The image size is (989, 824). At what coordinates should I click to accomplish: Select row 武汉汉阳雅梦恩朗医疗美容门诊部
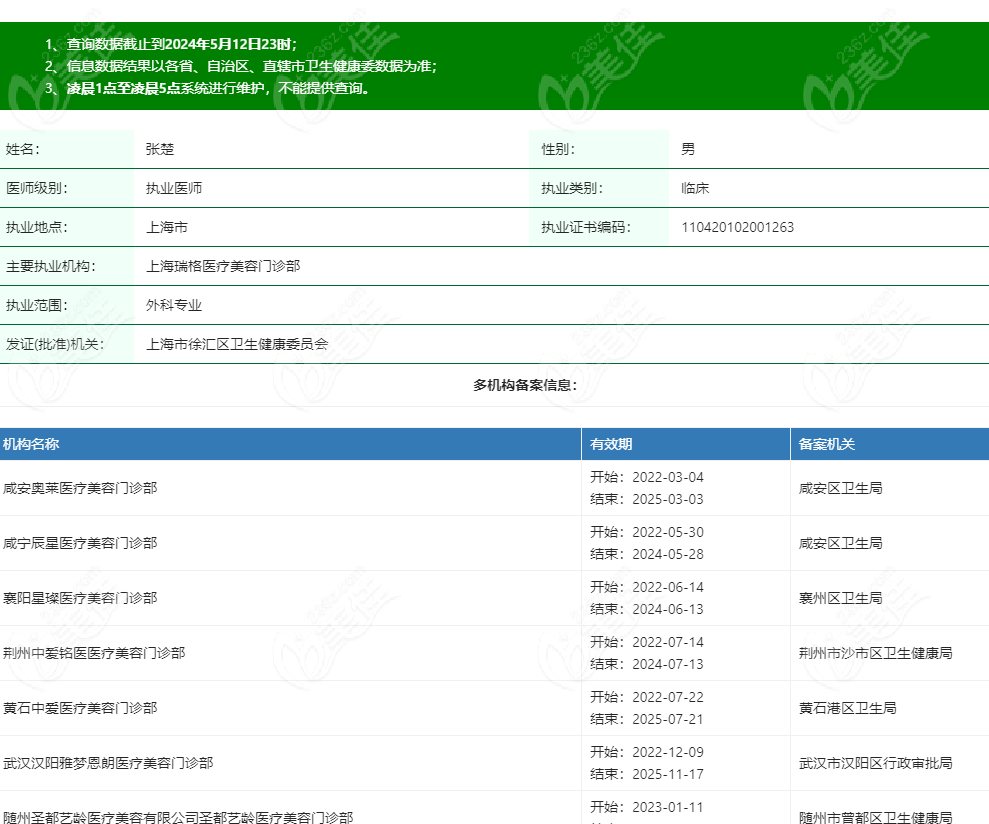[494, 763]
